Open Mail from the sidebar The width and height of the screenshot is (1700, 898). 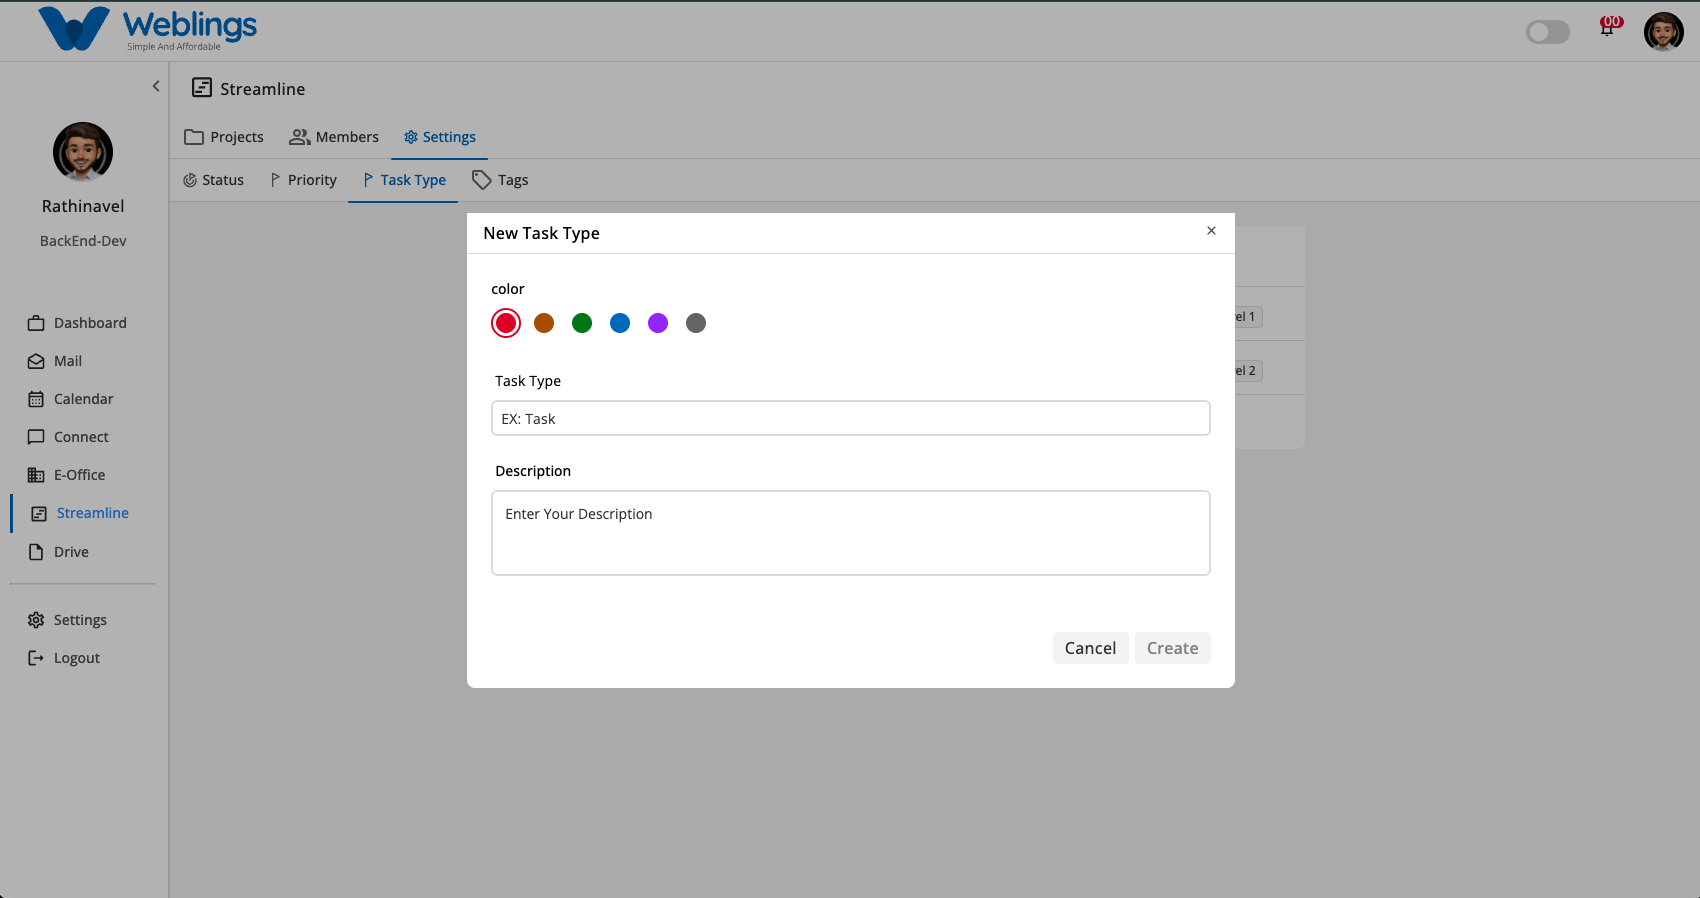coord(55,361)
